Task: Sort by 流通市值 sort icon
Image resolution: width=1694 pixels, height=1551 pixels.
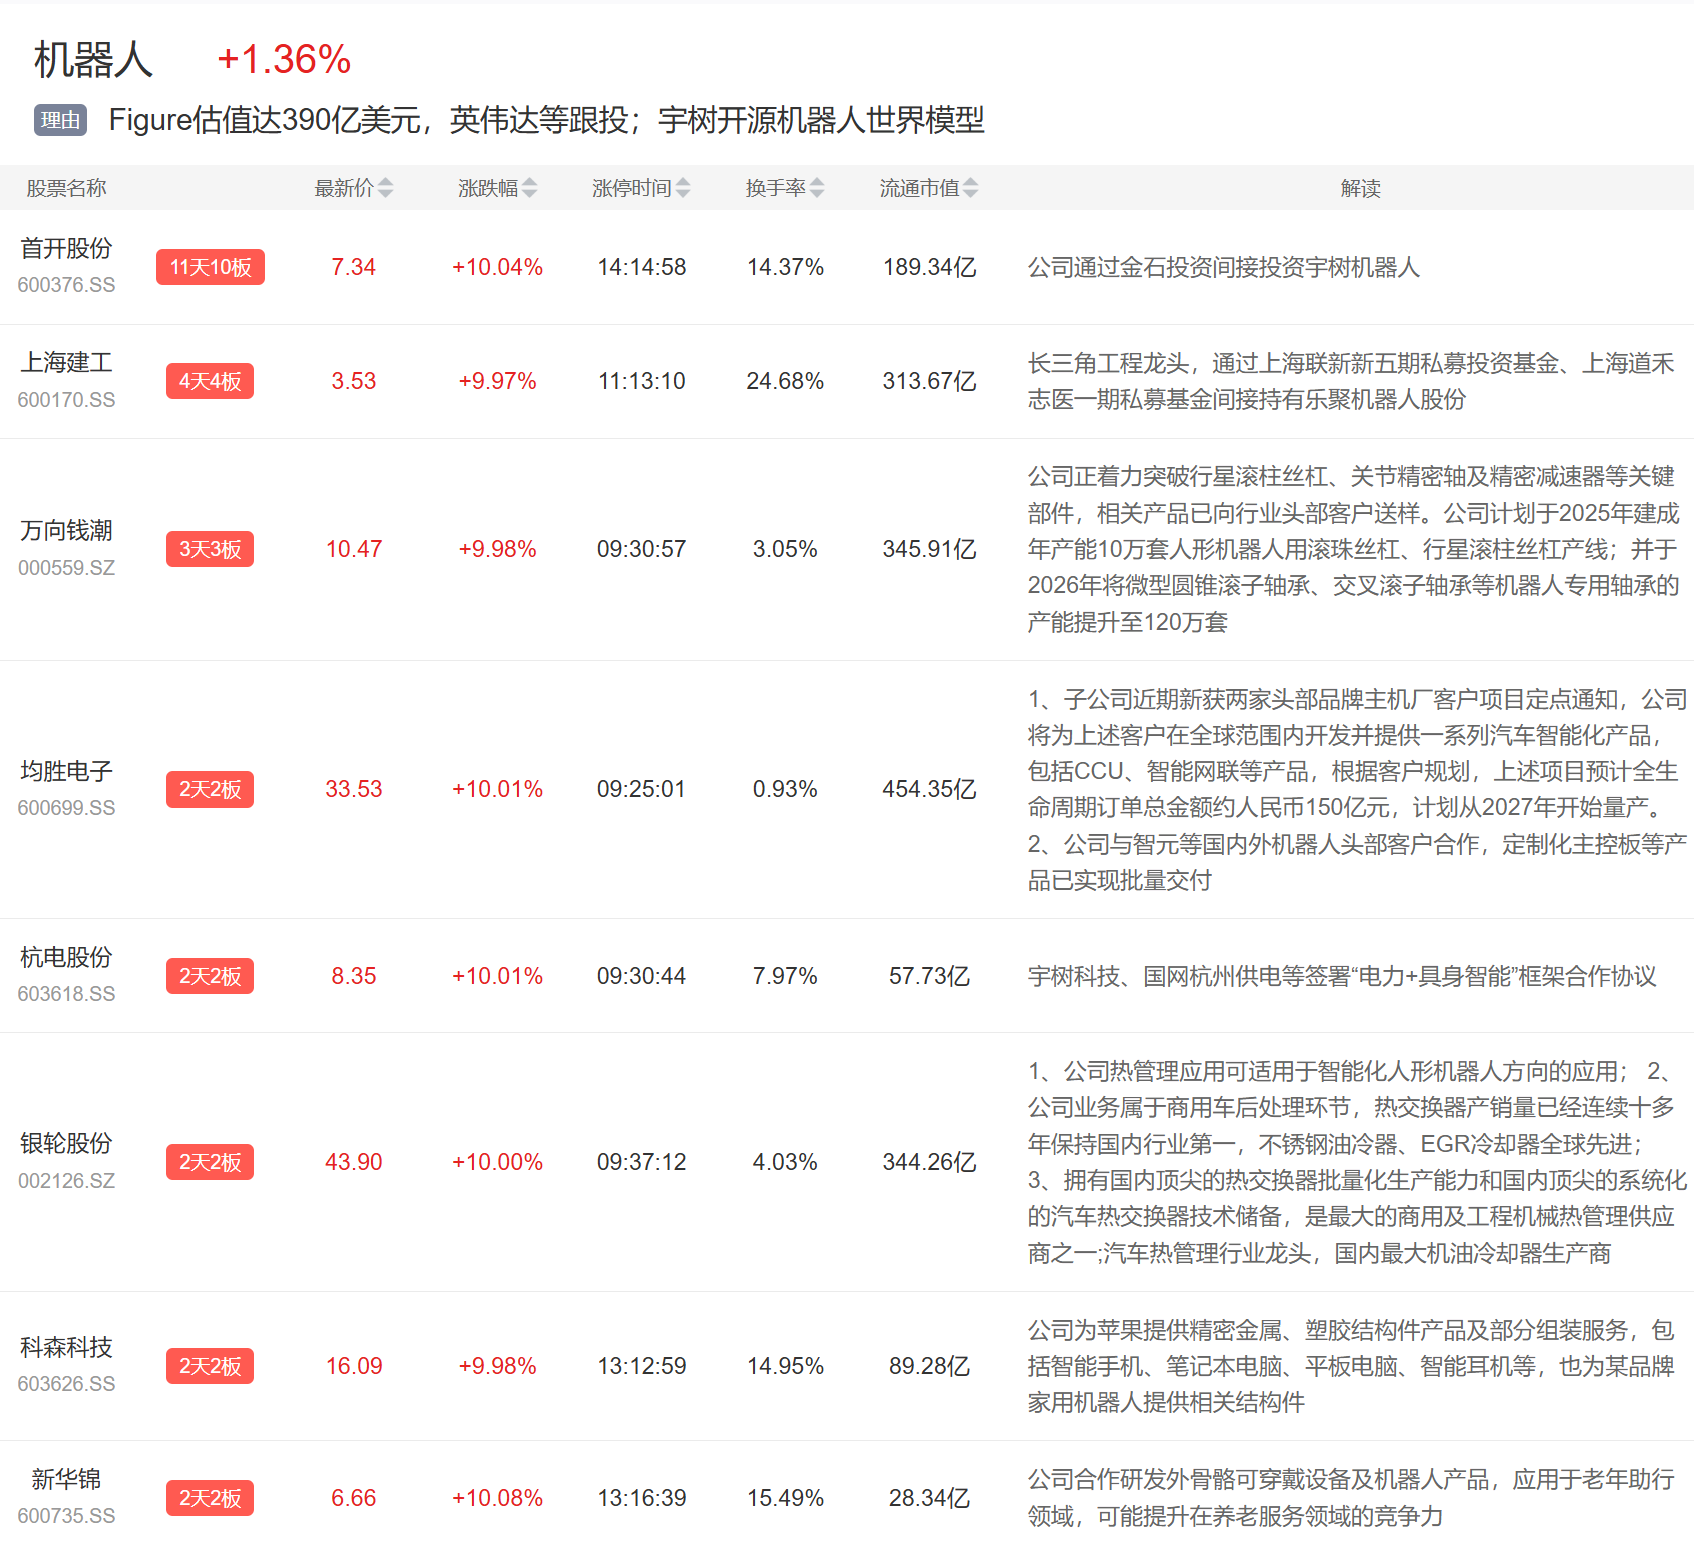Action: click(x=971, y=188)
